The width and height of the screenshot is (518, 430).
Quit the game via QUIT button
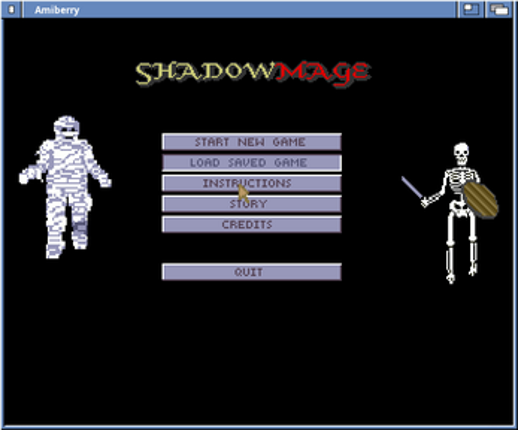(252, 272)
